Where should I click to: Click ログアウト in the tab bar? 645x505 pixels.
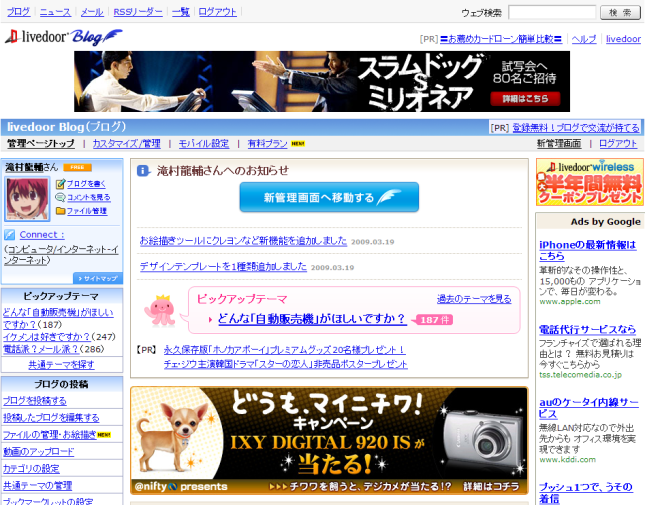(x=618, y=144)
